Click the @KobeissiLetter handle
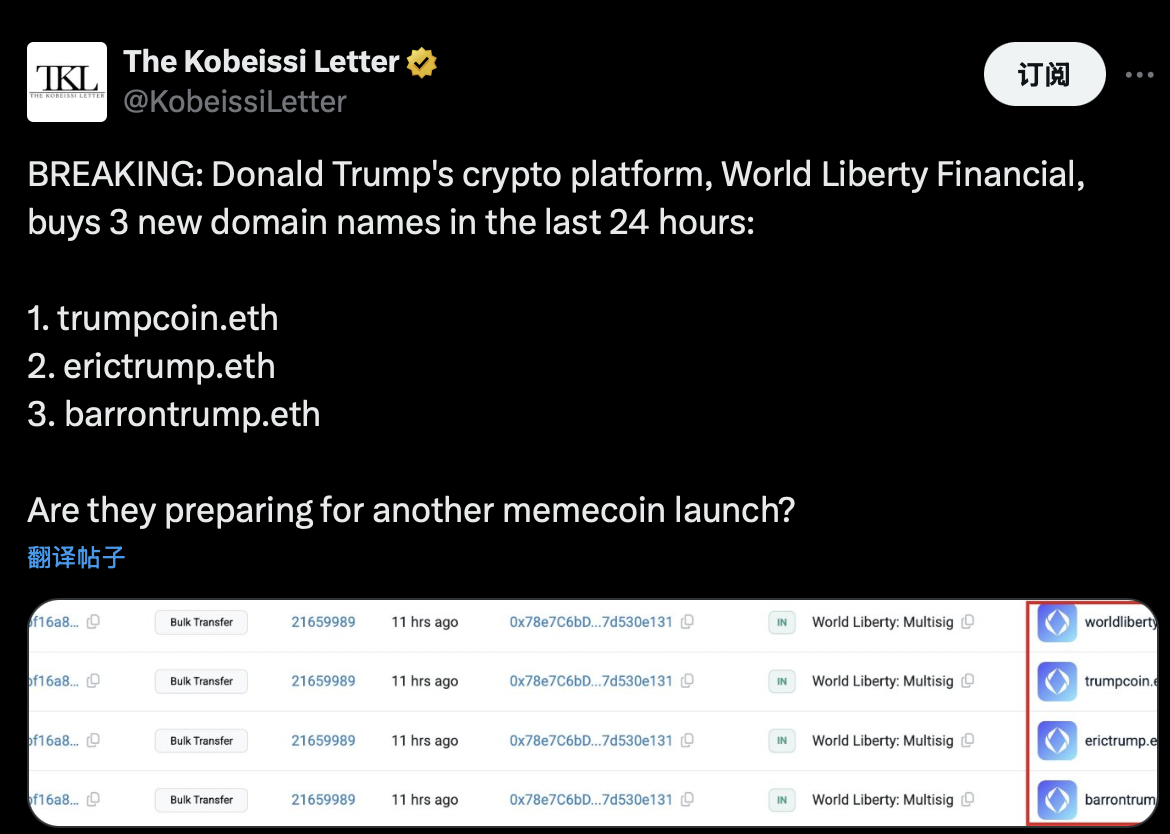This screenshot has width=1170, height=834. (235, 101)
